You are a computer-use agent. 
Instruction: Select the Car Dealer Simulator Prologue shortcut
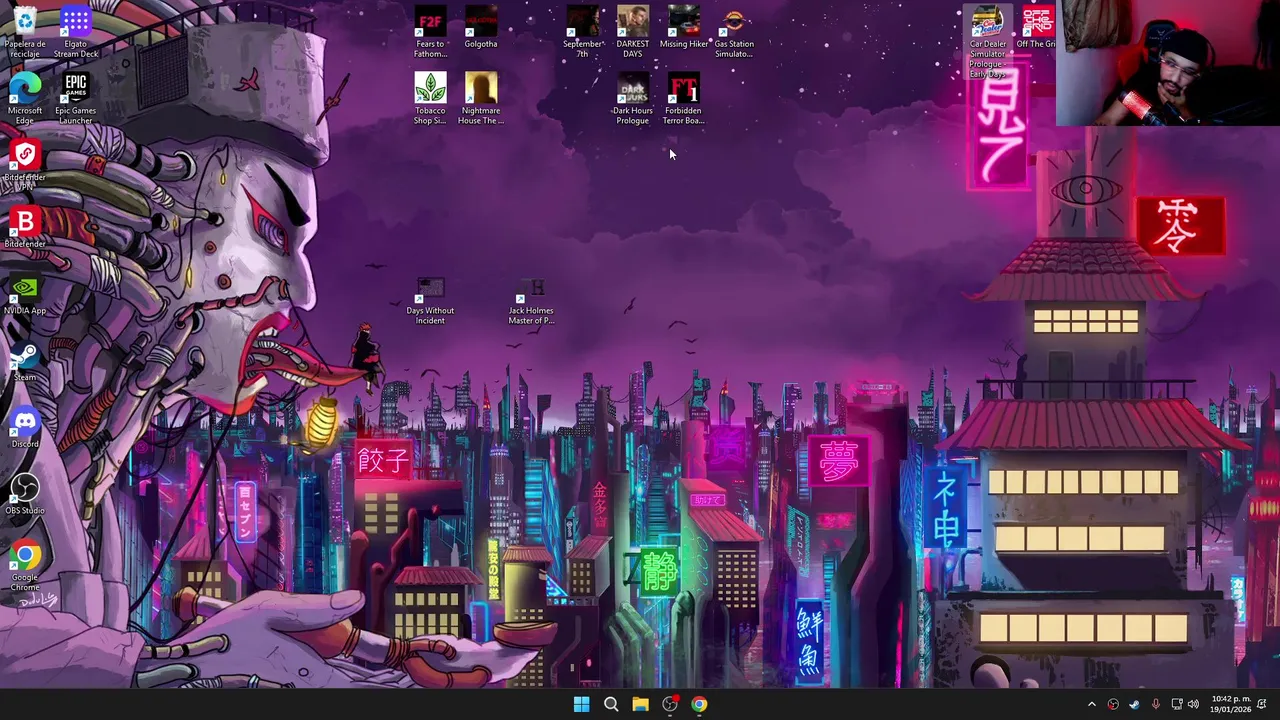point(987,42)
